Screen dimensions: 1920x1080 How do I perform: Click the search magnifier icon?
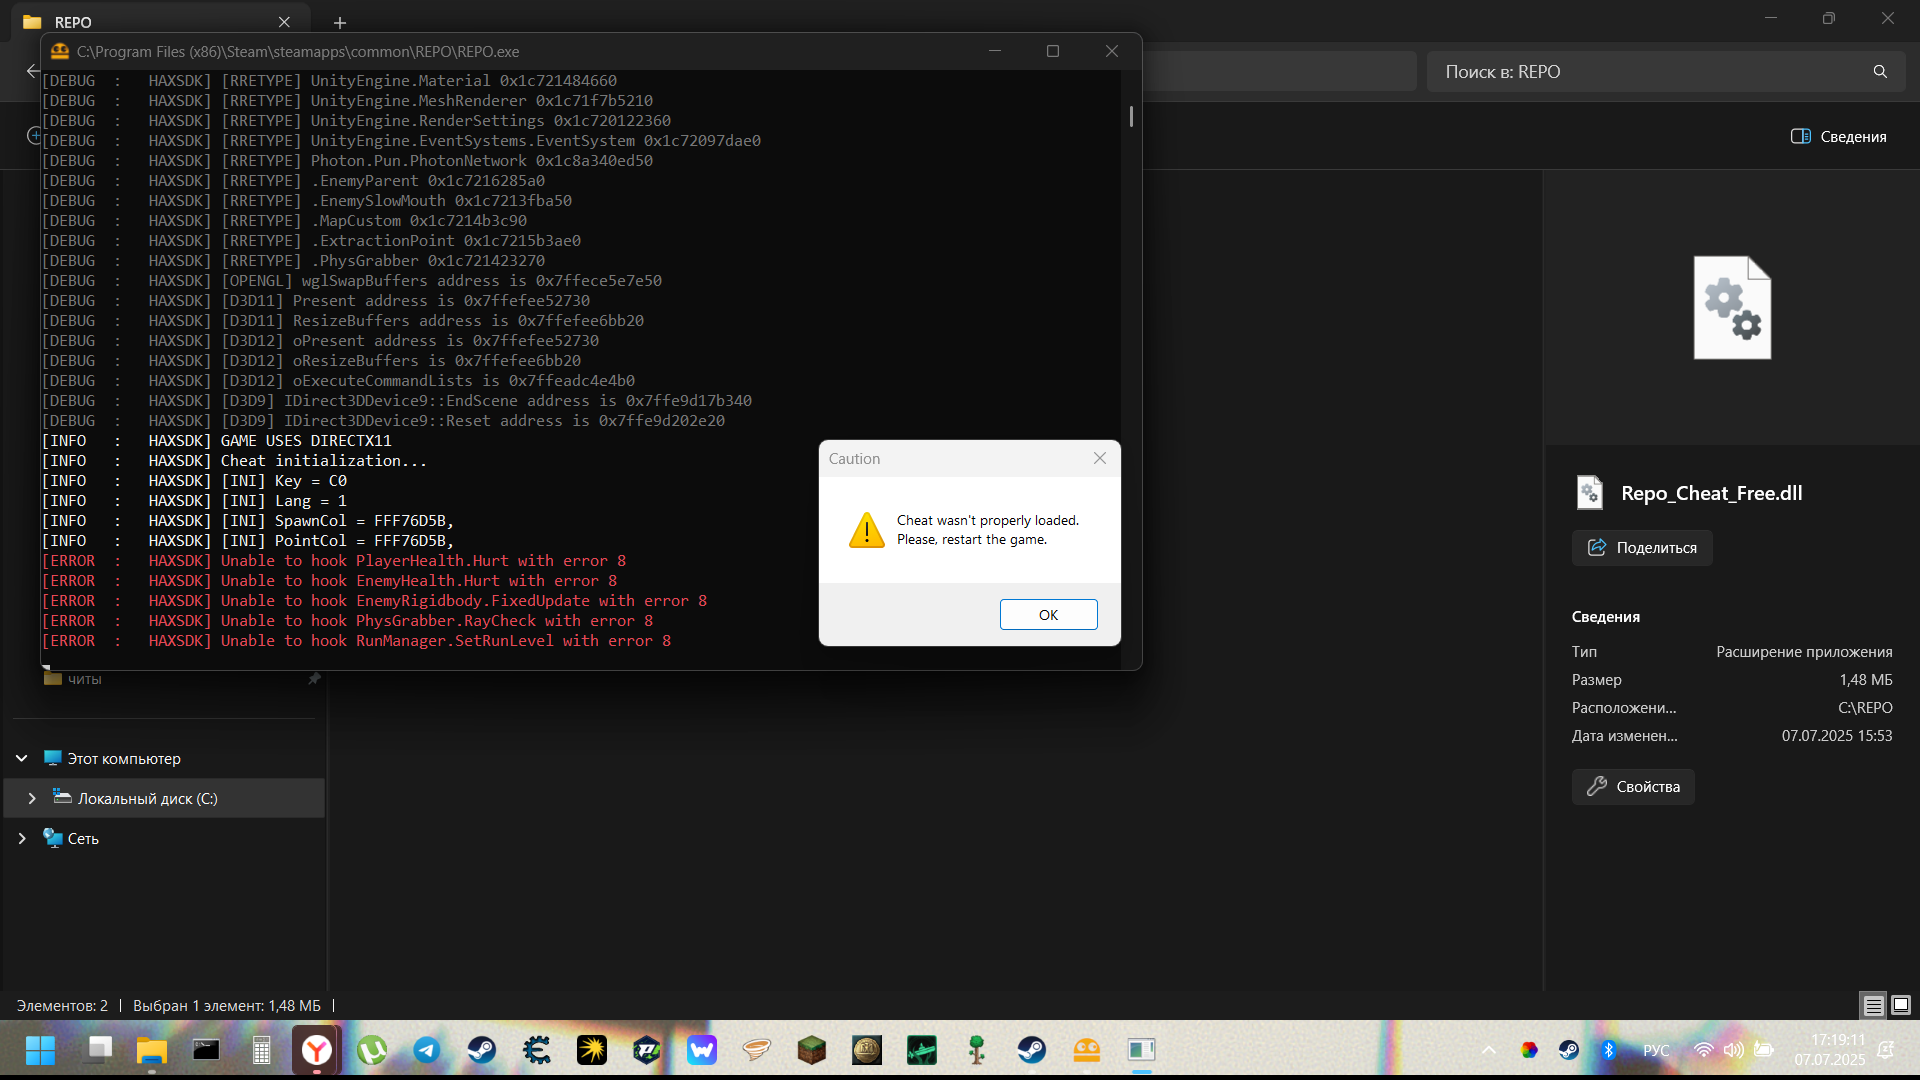point(1880,72)
